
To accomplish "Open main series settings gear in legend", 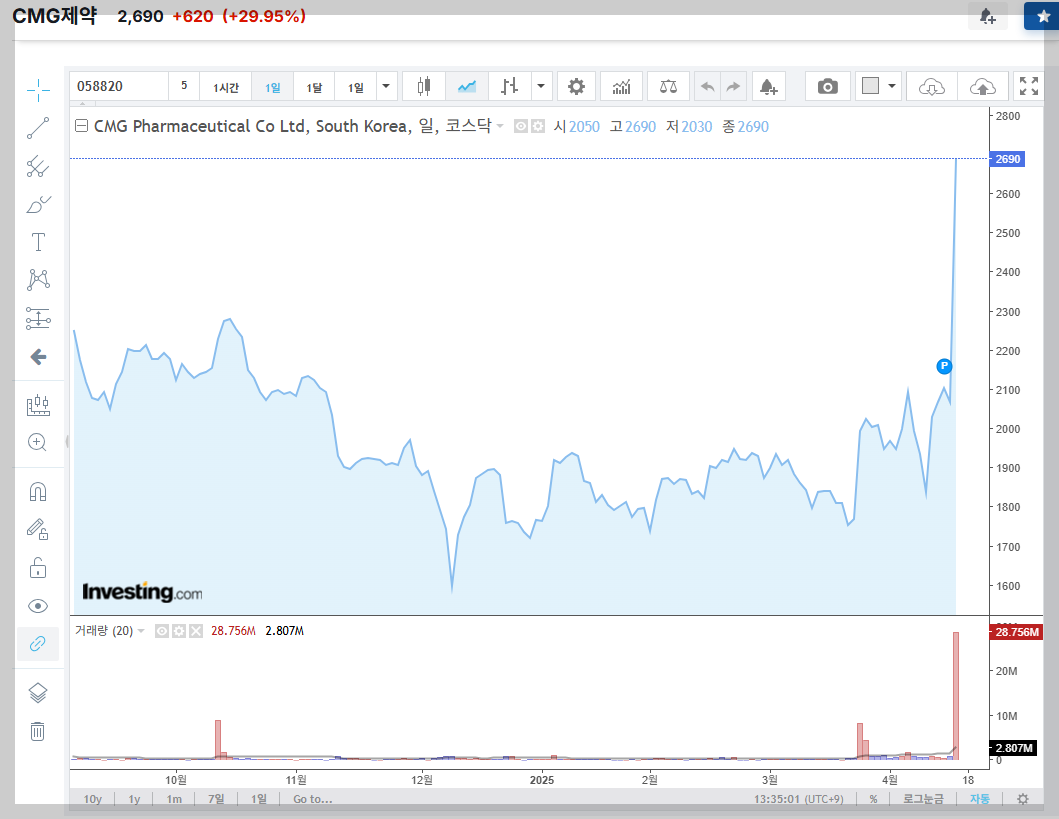I will (538, 126).
